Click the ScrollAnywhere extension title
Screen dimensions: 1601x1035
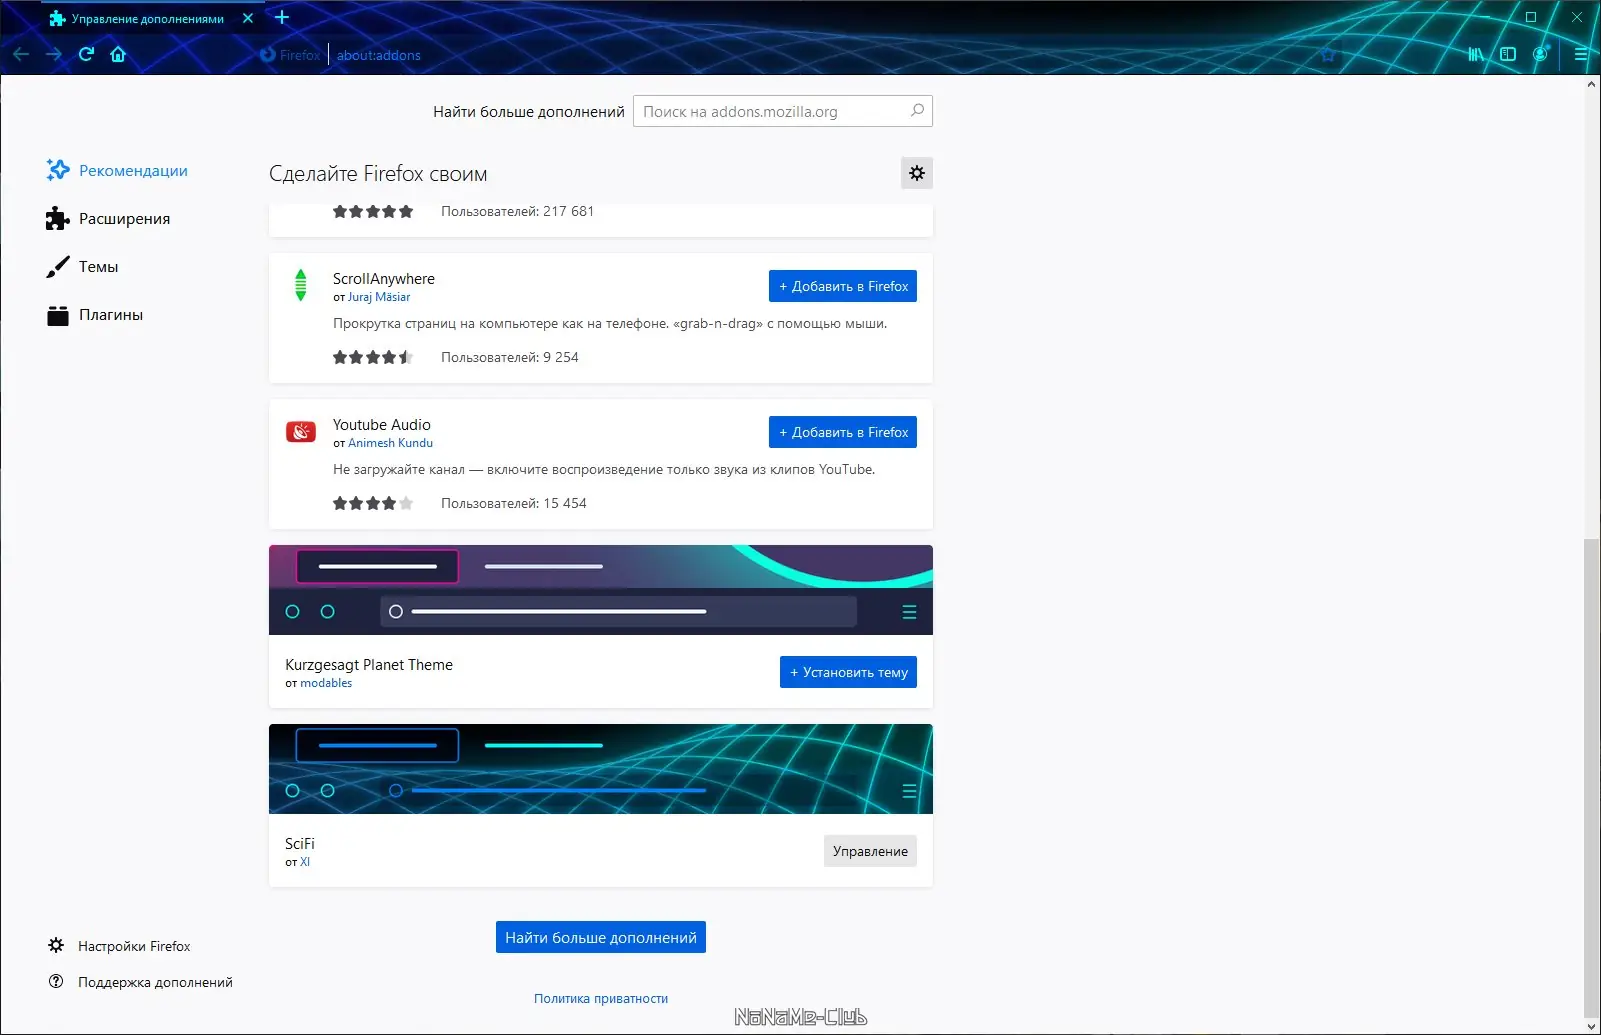(384, 279)
